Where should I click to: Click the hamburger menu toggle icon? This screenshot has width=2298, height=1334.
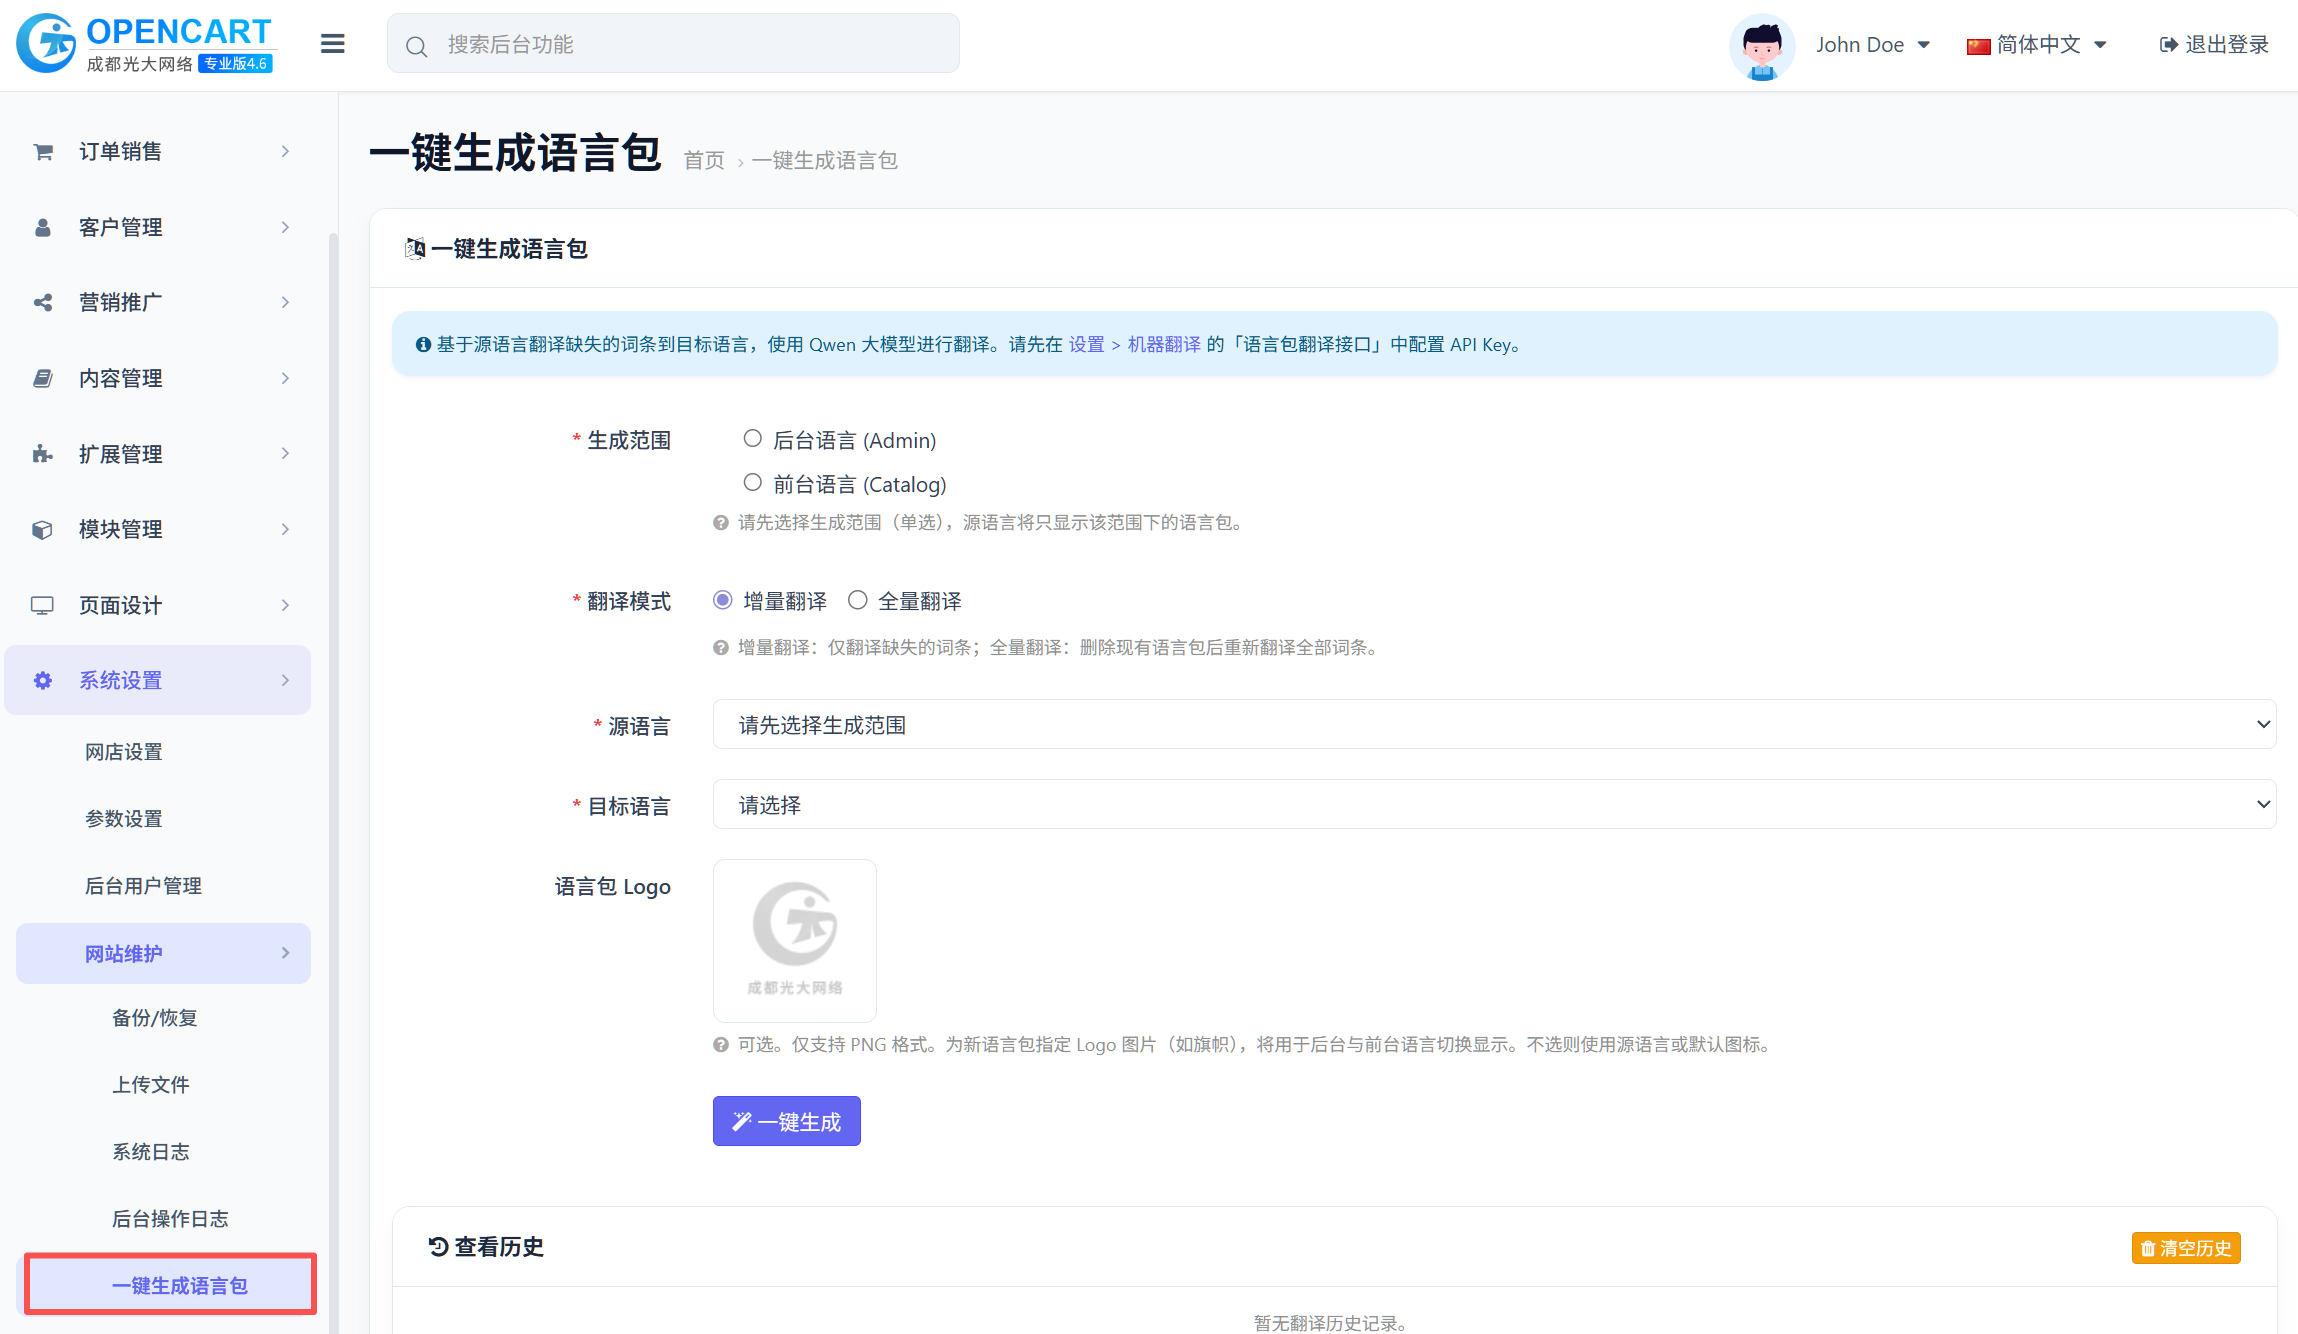point(332,44)
